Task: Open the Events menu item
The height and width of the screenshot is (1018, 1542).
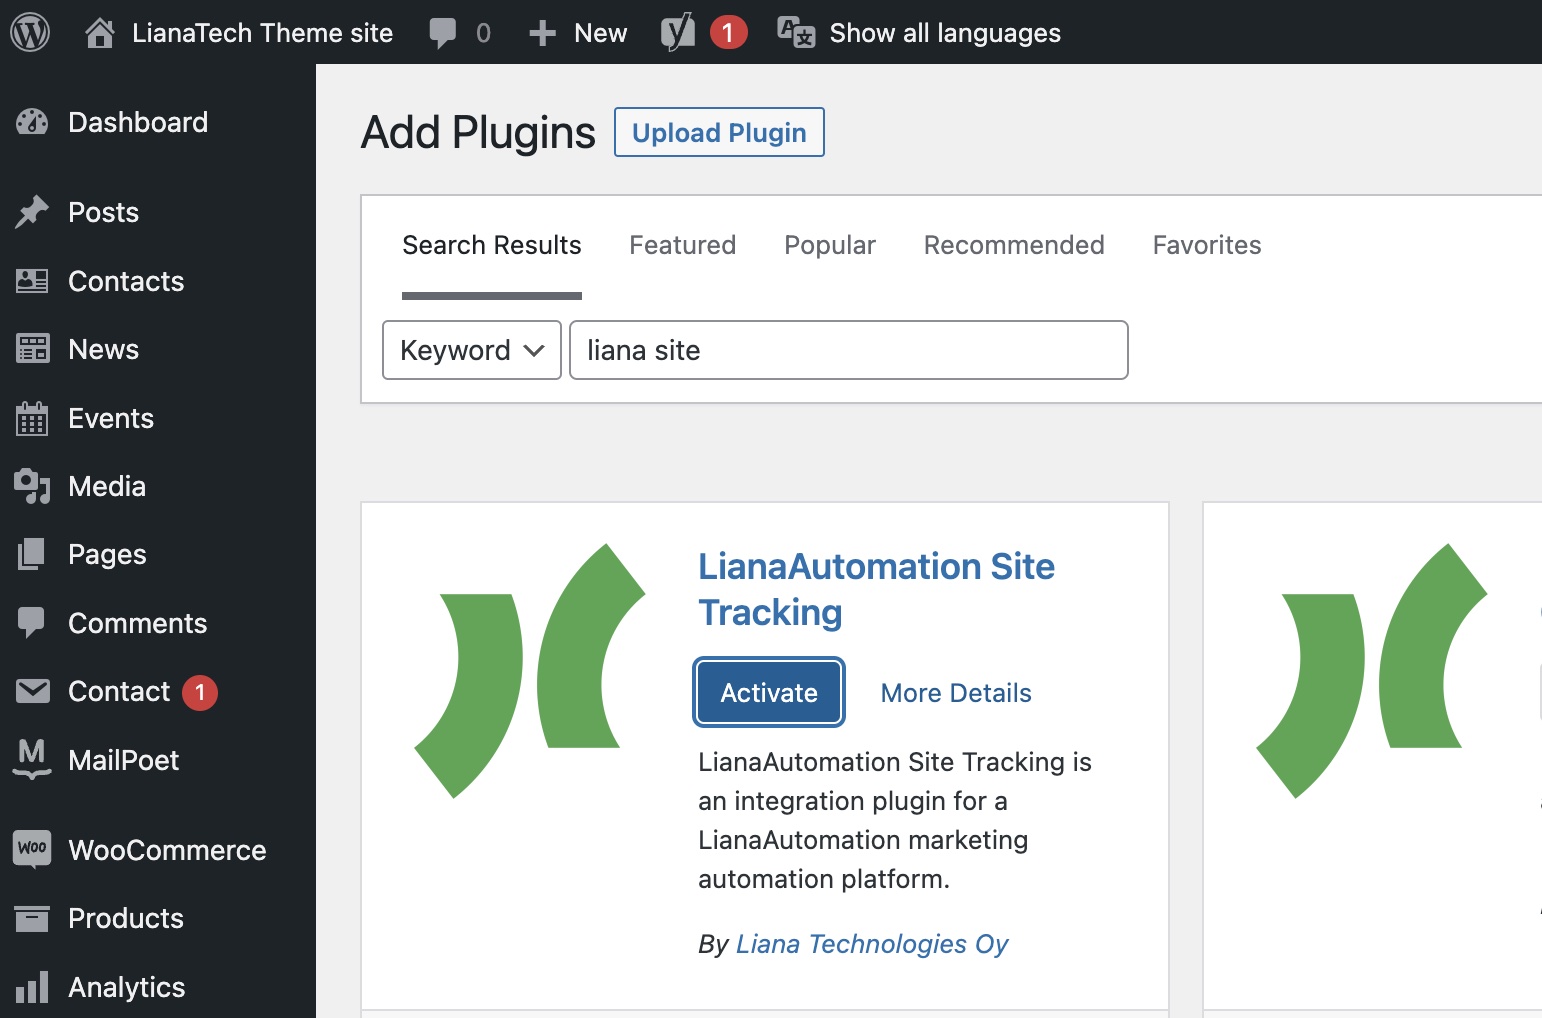Action: coord(111,418)
